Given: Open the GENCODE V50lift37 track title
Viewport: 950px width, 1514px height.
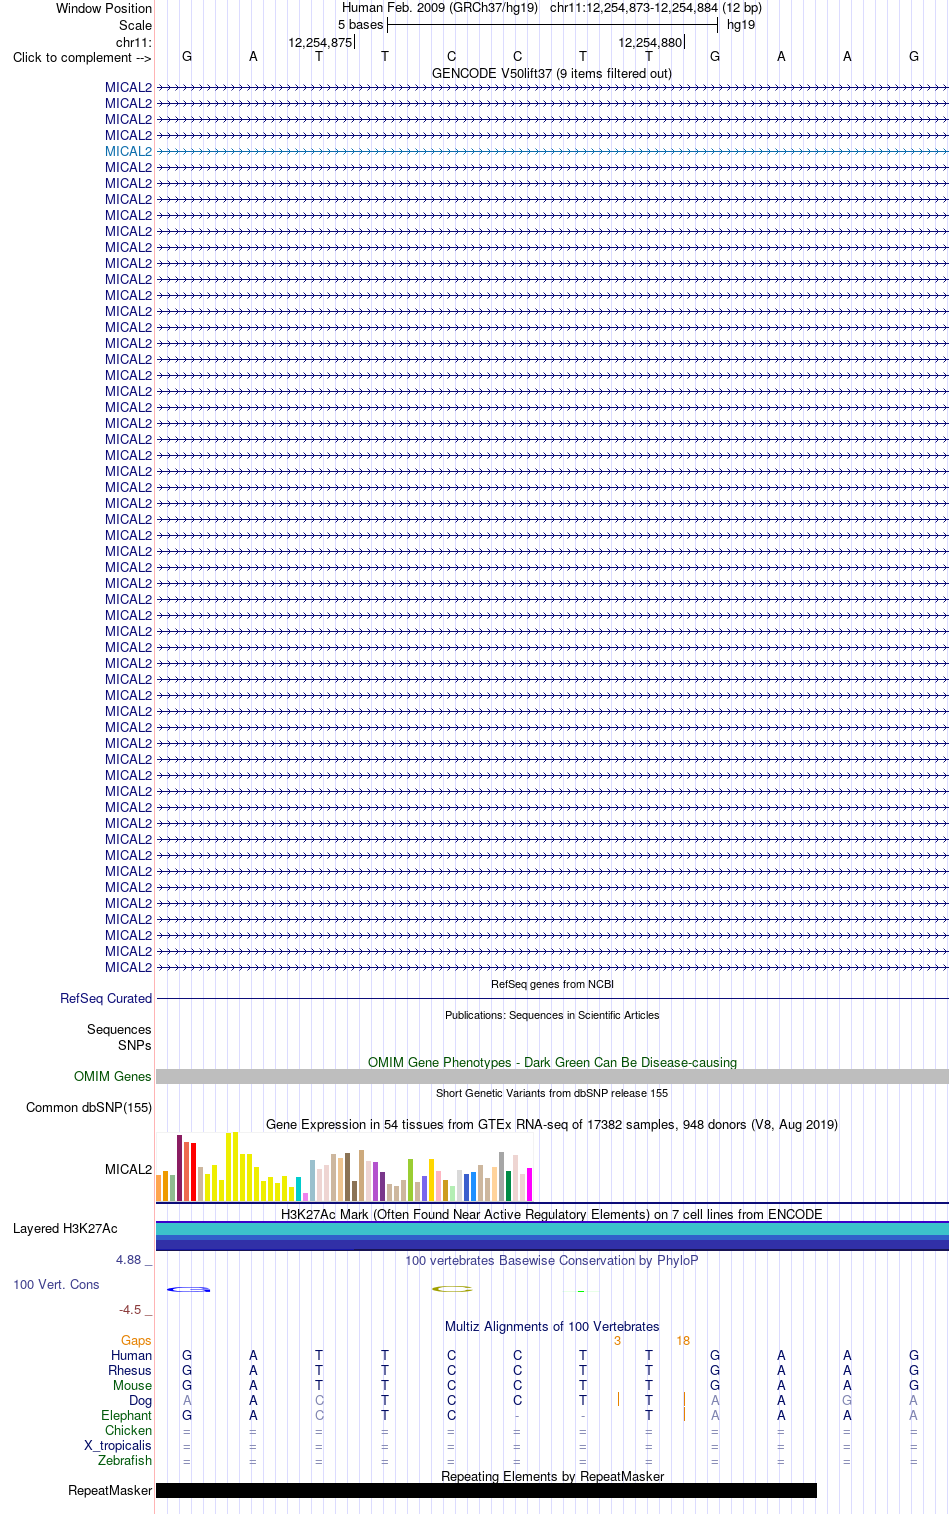Looking at the screenshot, I should click(x=552, y=73).
